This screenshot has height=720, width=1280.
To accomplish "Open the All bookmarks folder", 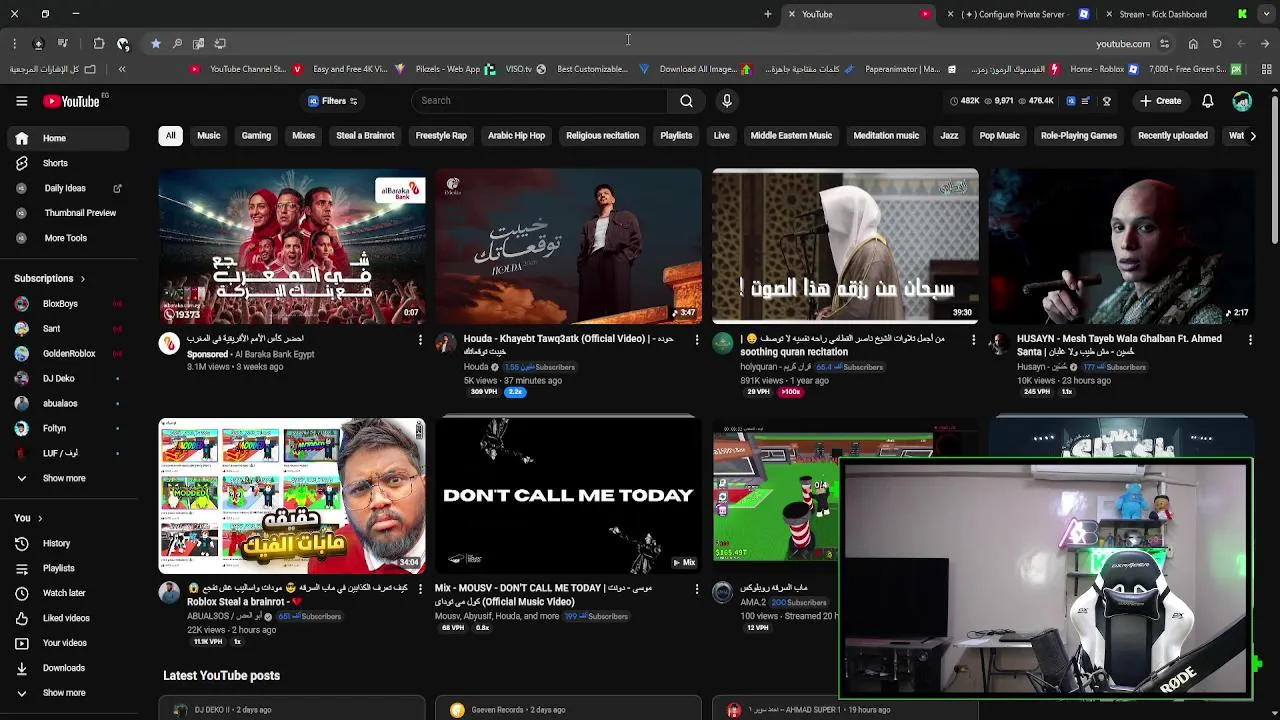I will [52, 69].
